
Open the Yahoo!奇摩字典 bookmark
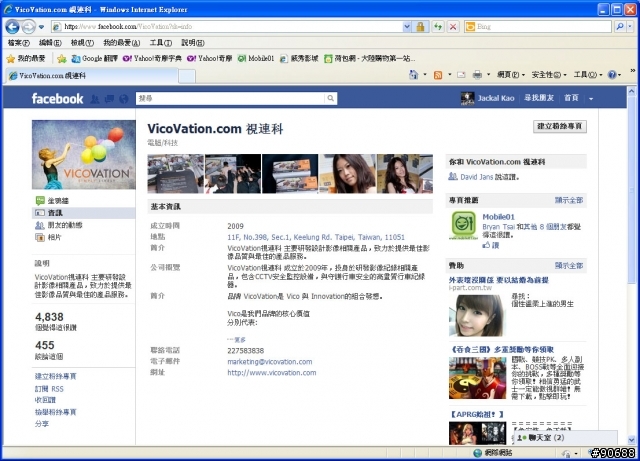(x=152, y=59)
